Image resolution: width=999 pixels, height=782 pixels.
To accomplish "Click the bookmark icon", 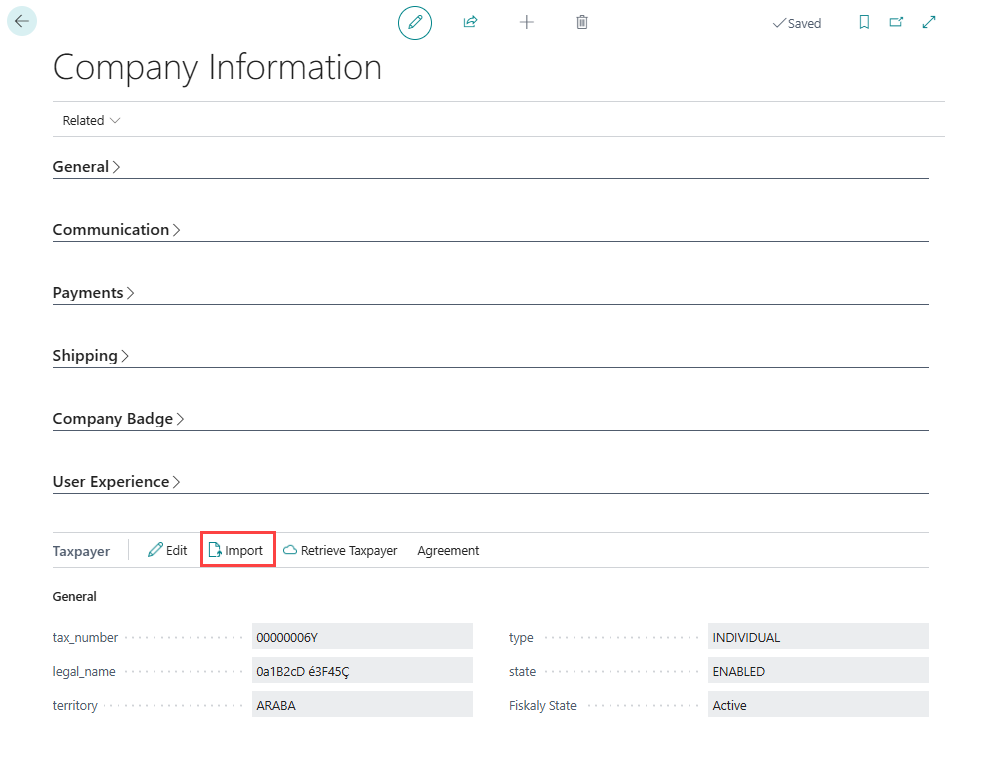I will point(865,22).
